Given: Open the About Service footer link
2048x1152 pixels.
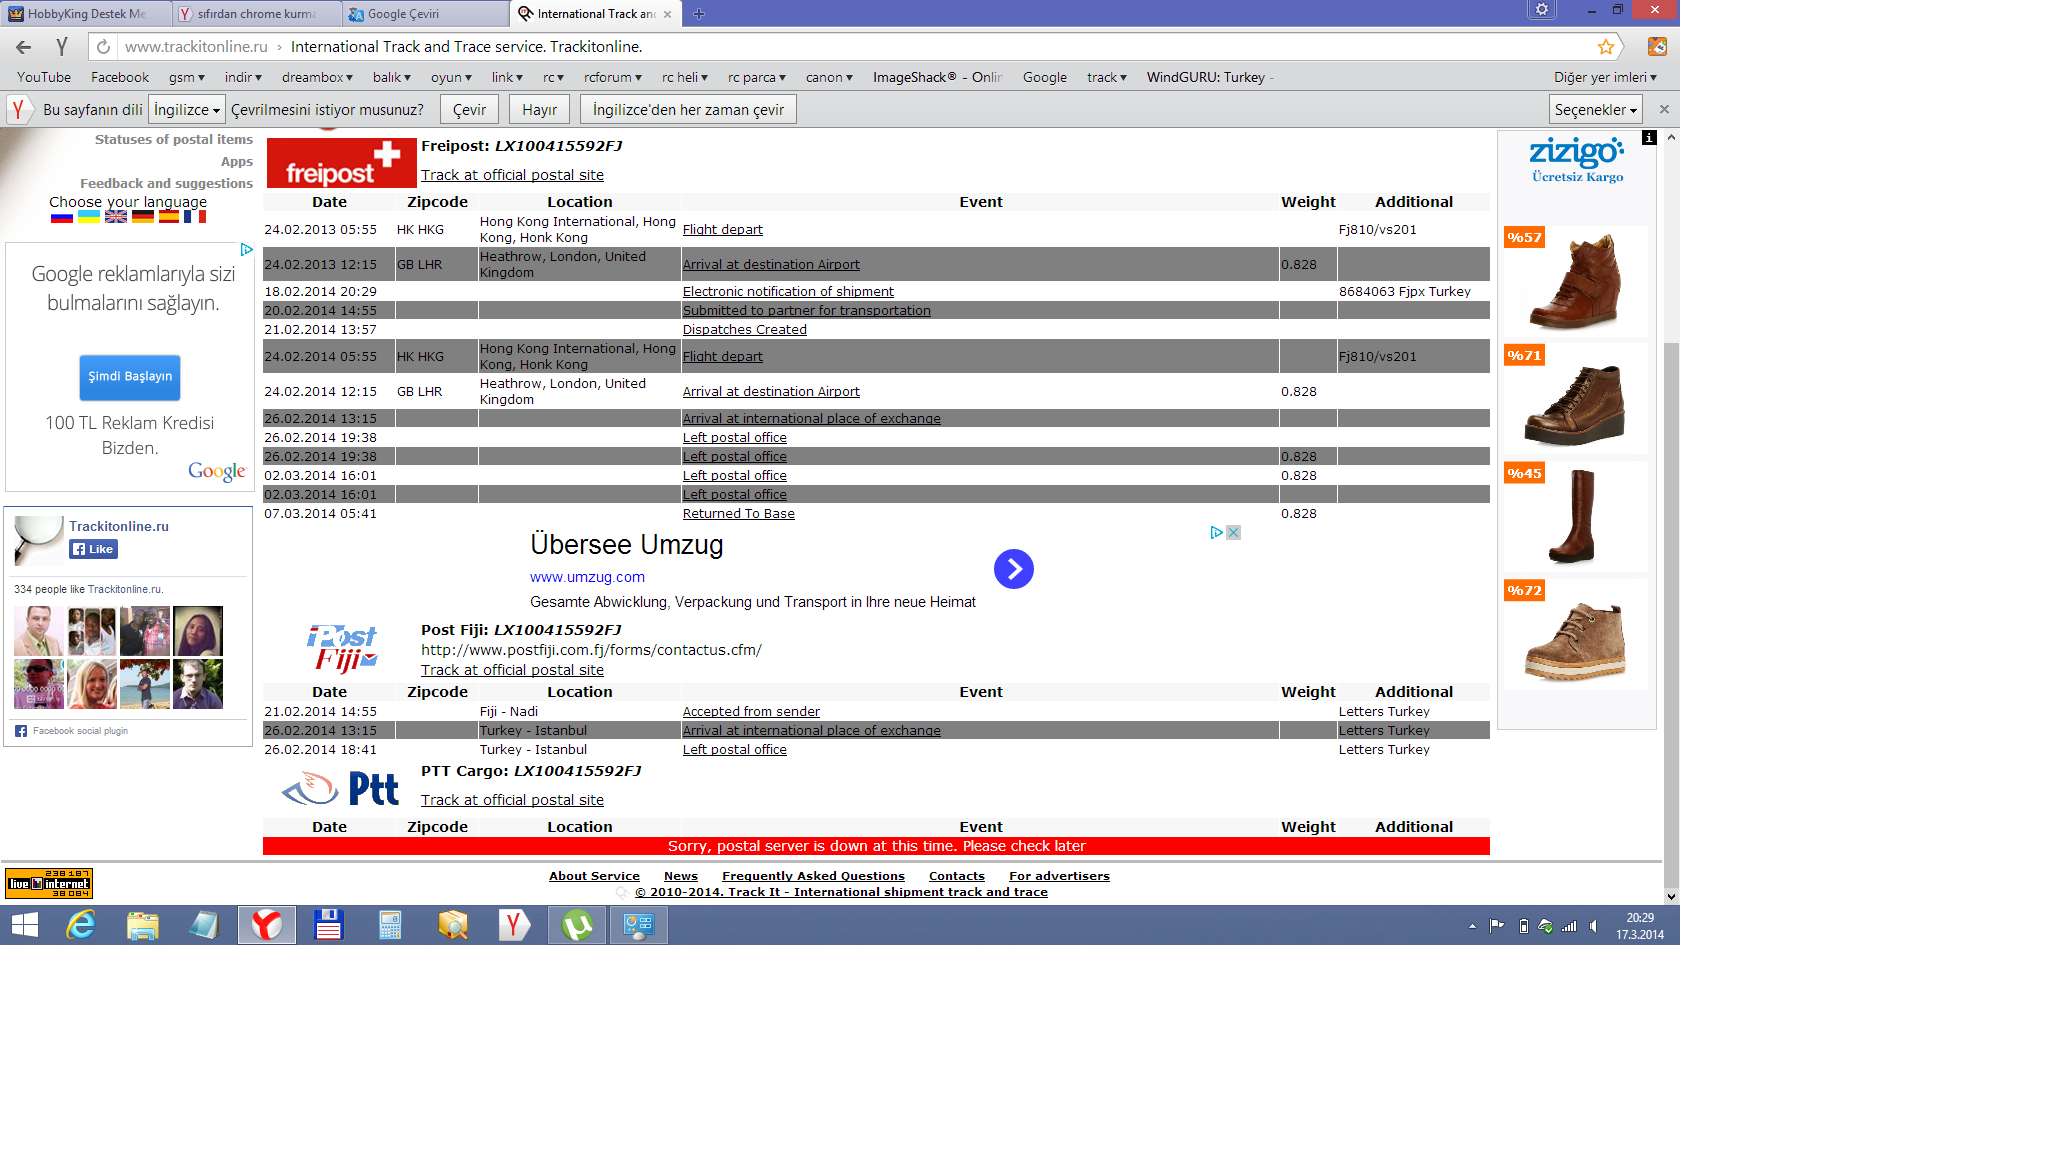Looking at the screenshot, I should click(x=594, y=876).
